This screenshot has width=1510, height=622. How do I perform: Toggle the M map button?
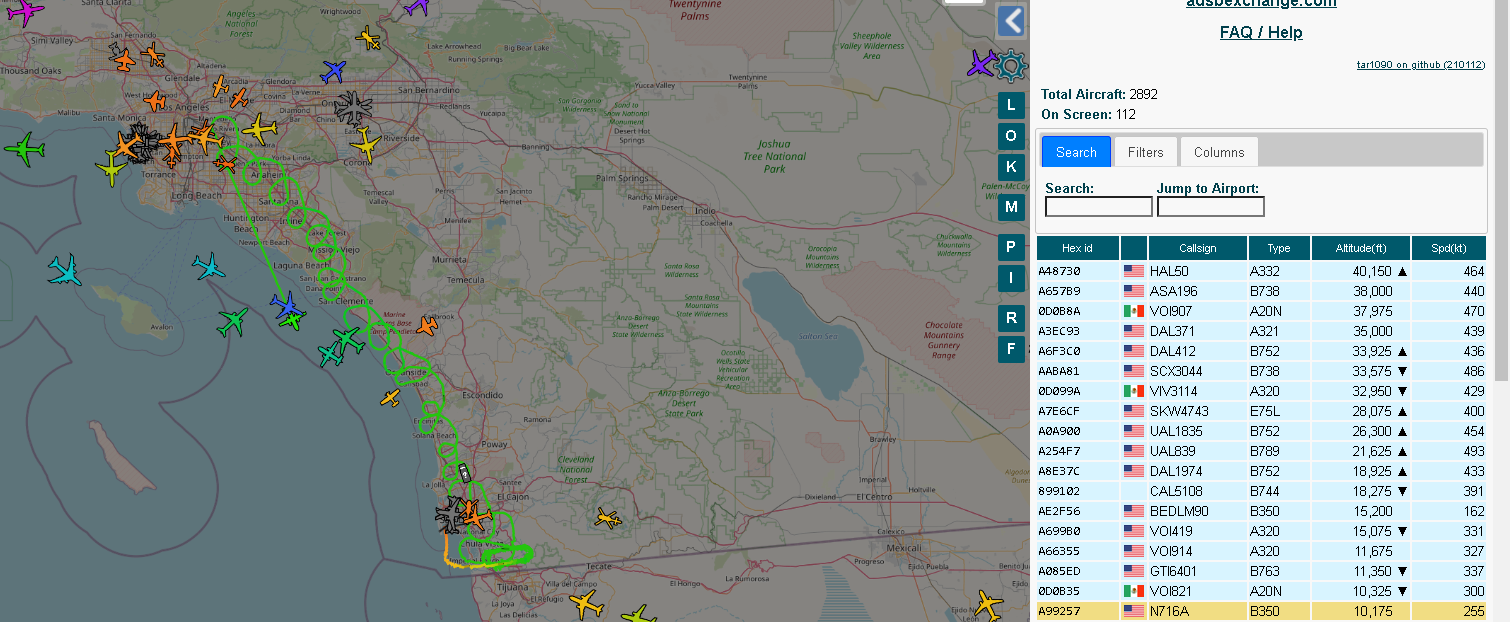tap(1011, 207)
